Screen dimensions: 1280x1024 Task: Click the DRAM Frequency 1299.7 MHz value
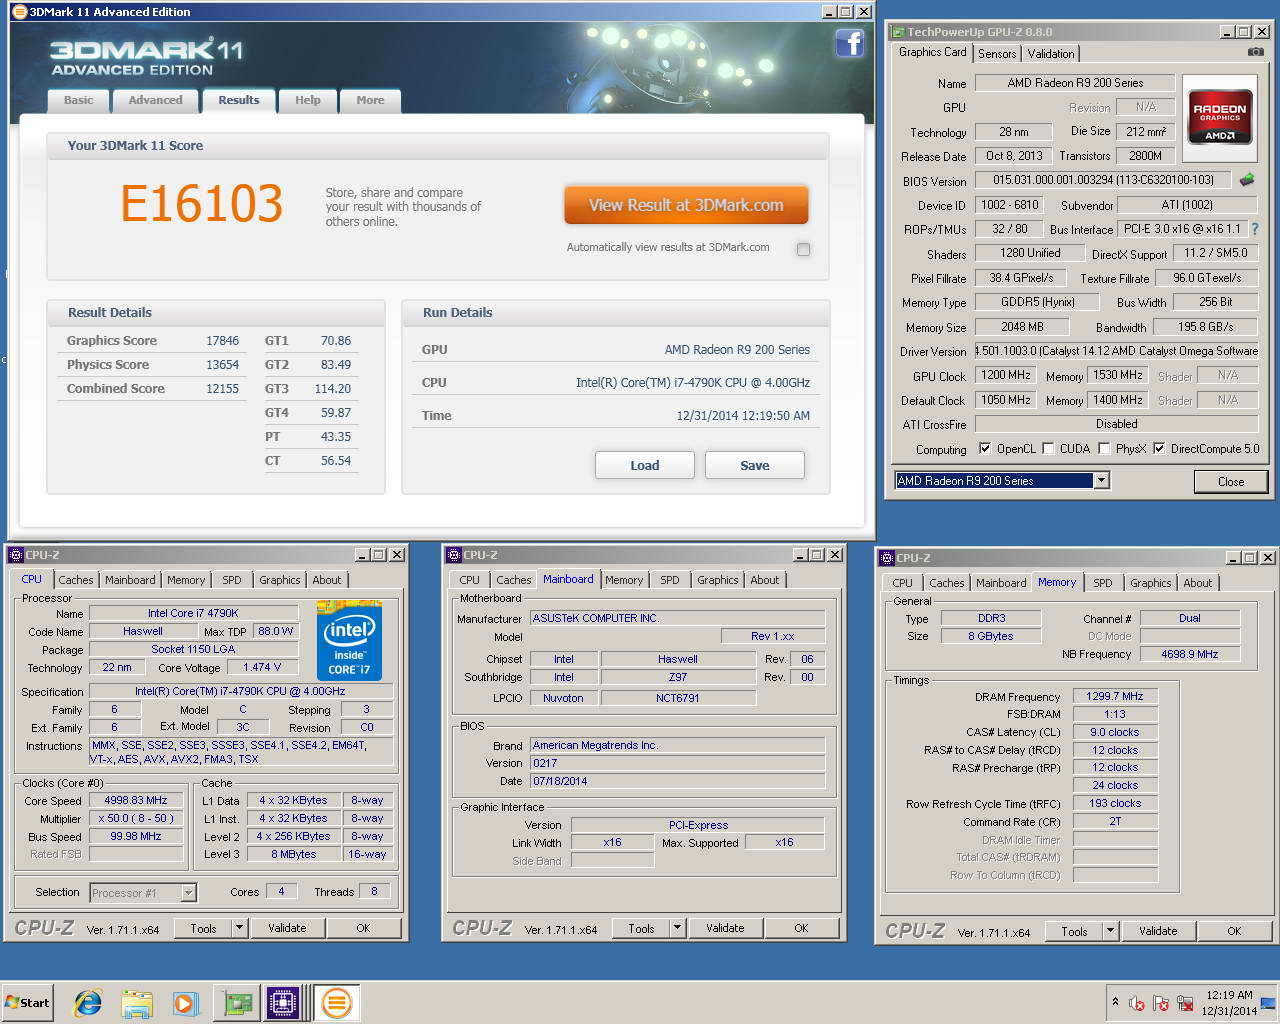coord(1115,696)
